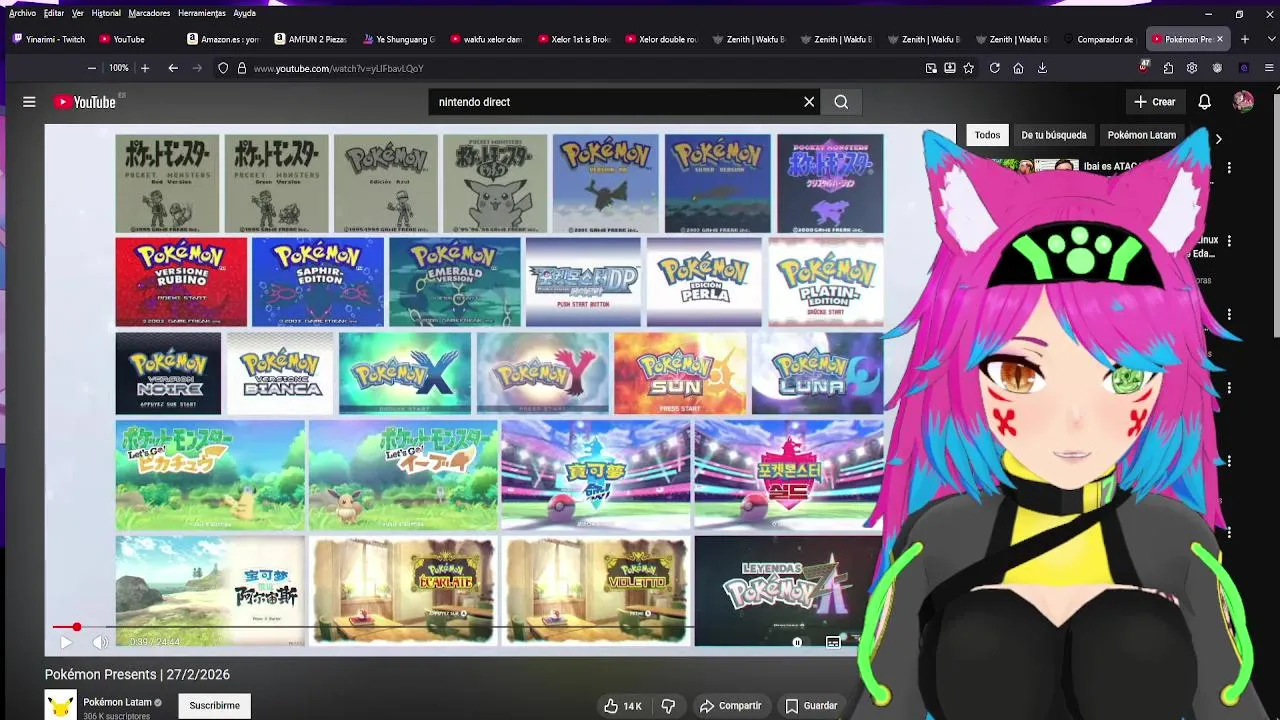This screenshot has width=1280, height=720.
Task: Open the Pokémon Presents video title
Action: pyautogui.click(x=137, y=675)
